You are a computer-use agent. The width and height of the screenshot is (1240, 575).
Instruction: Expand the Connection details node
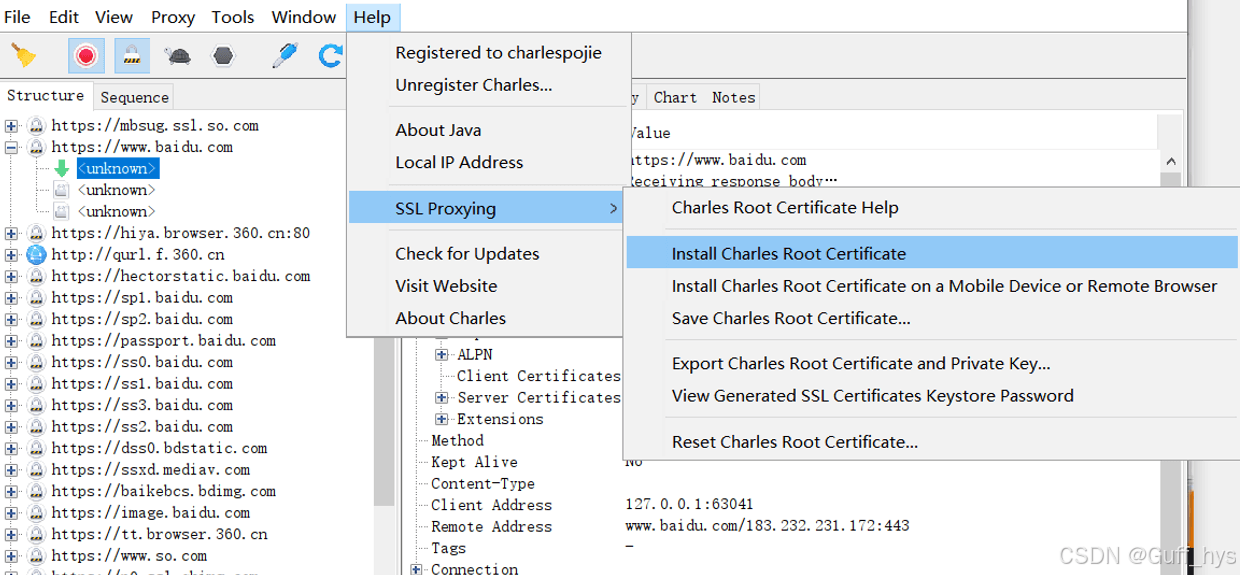tap(417, 570)
